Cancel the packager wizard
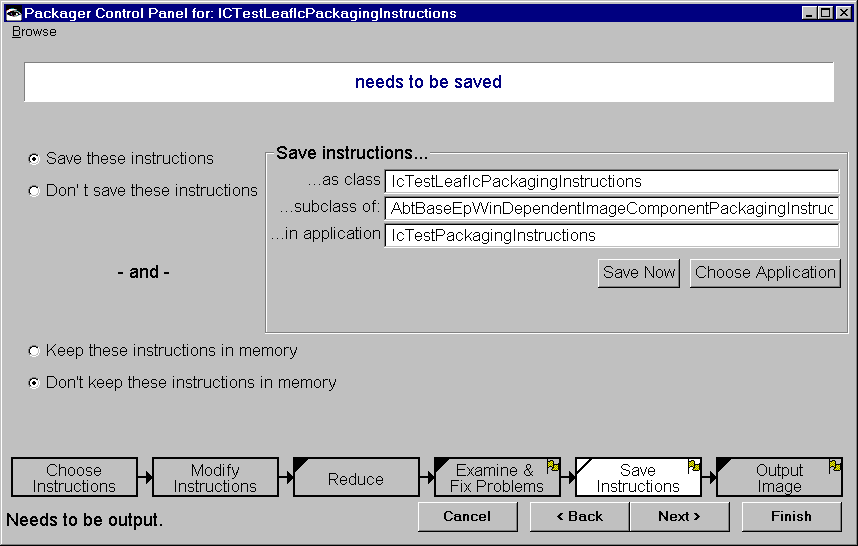 pos(467,517)
